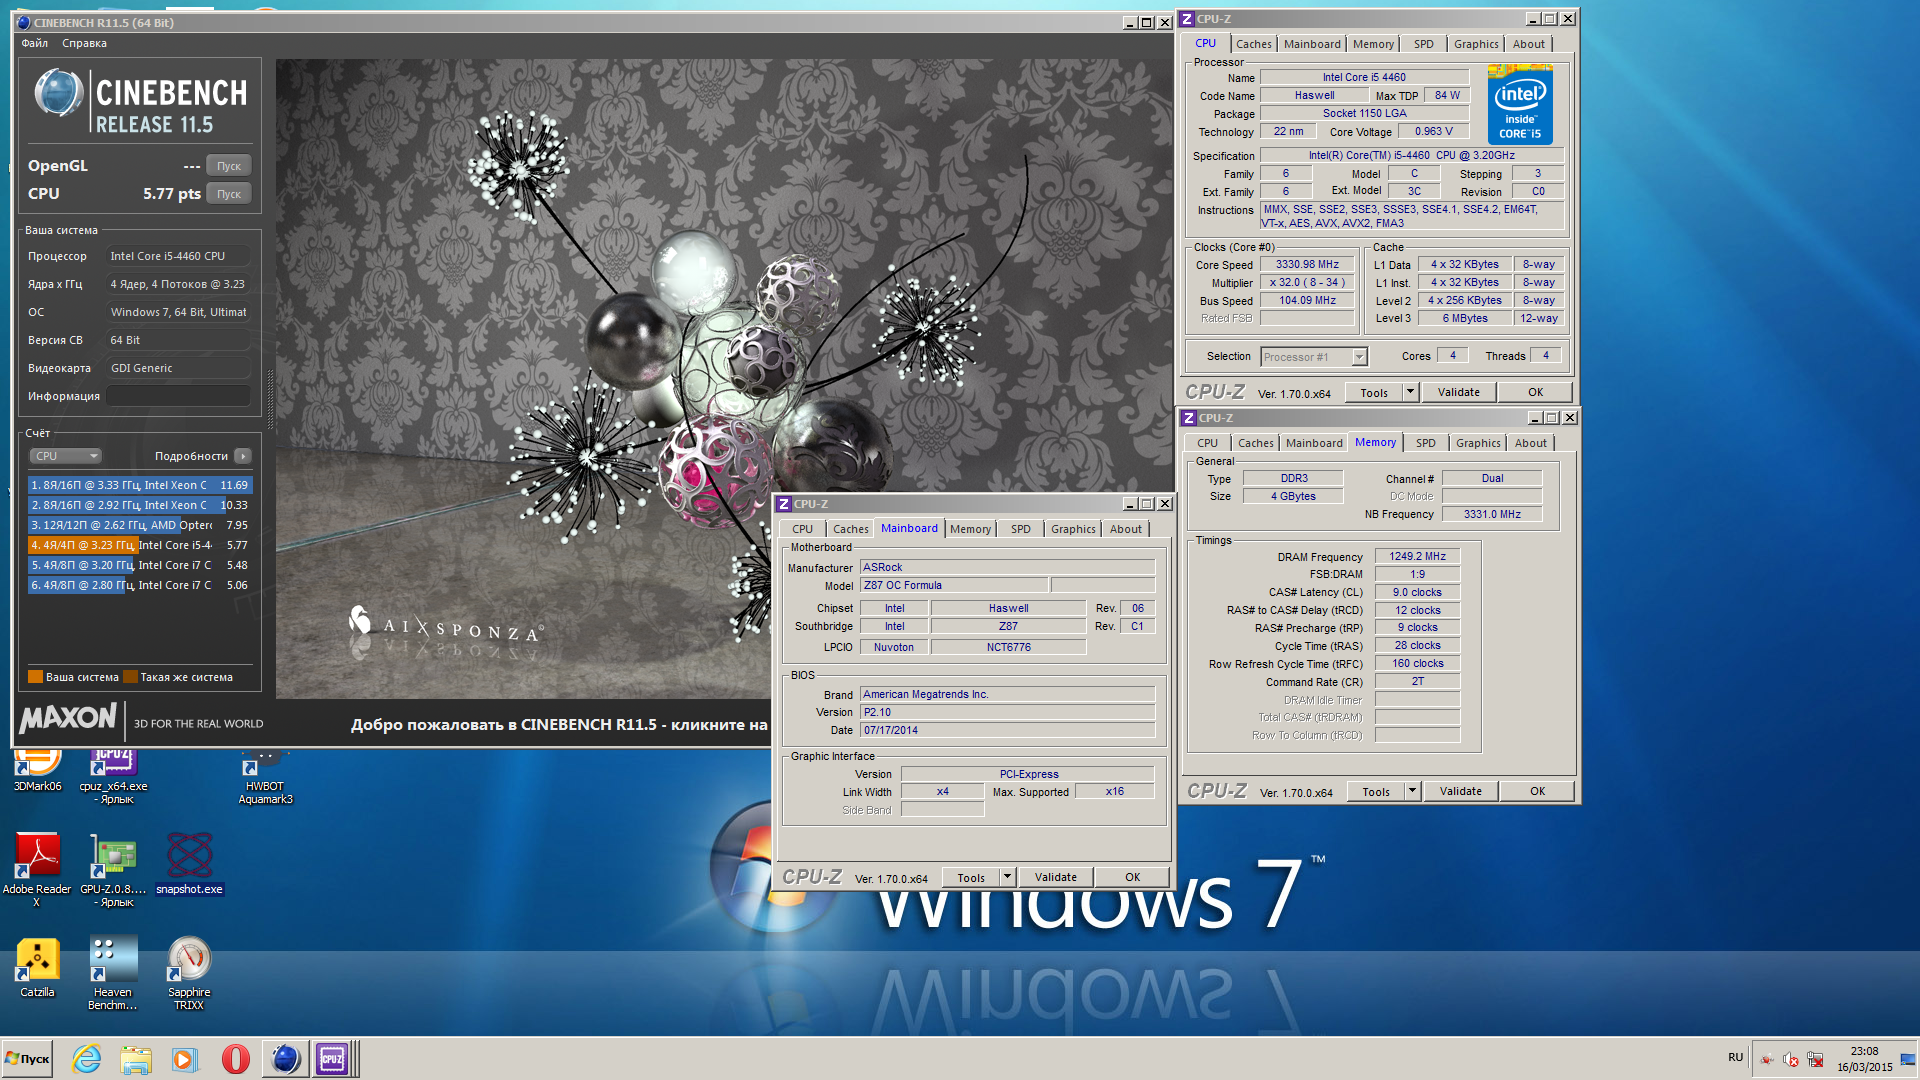This screenshot has width=1920, height=1080.
Task: Open Internet Explorer from the taskbar
Action: click(87, 1058)
